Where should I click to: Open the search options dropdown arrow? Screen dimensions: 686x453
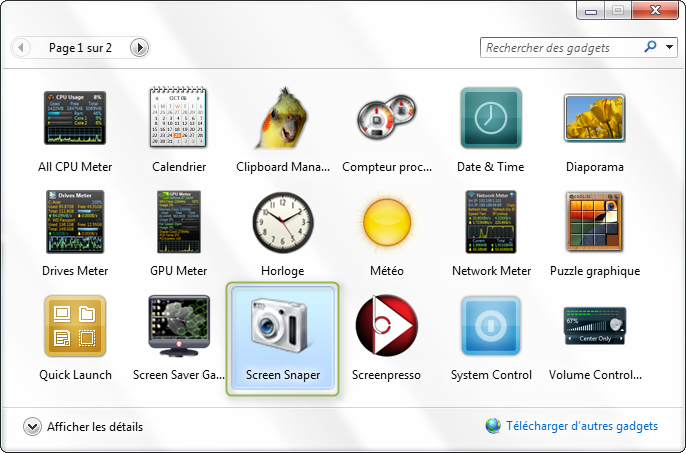coord(667,47)
